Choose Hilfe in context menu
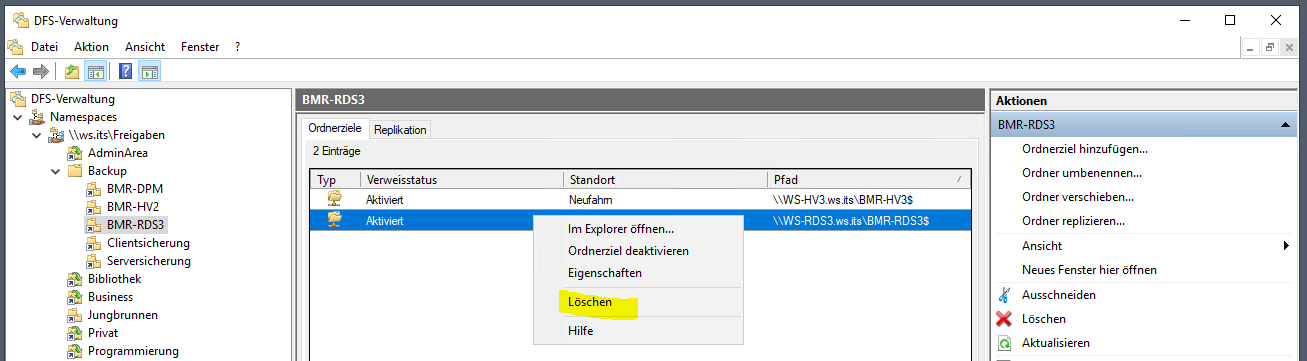 [x=580, y=331]
